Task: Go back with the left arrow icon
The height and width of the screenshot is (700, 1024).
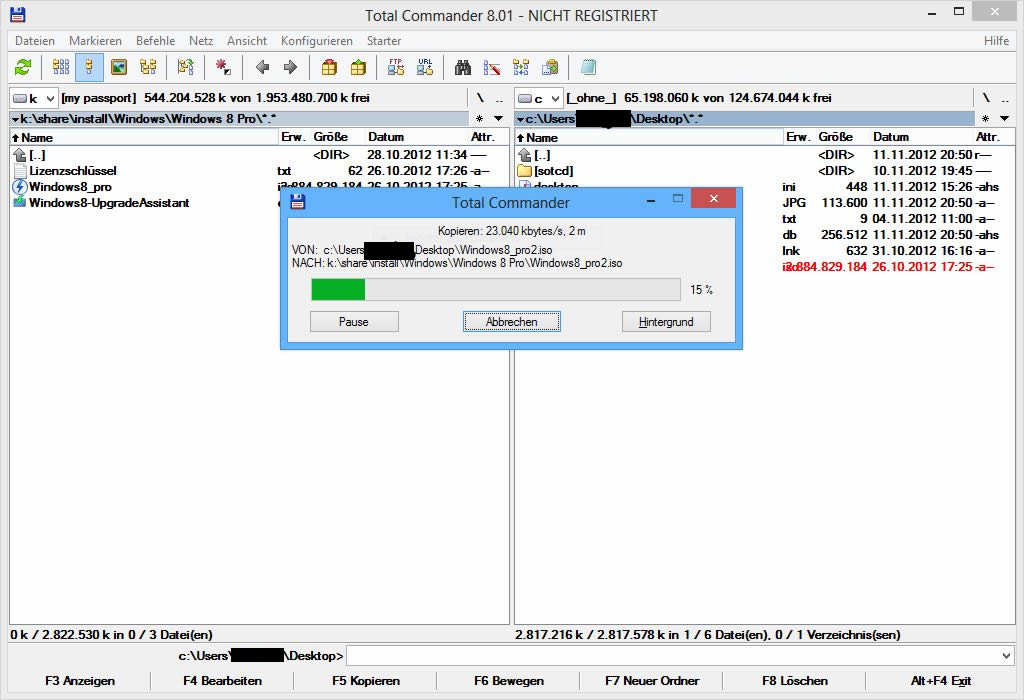Action: (x=263, y=67)
